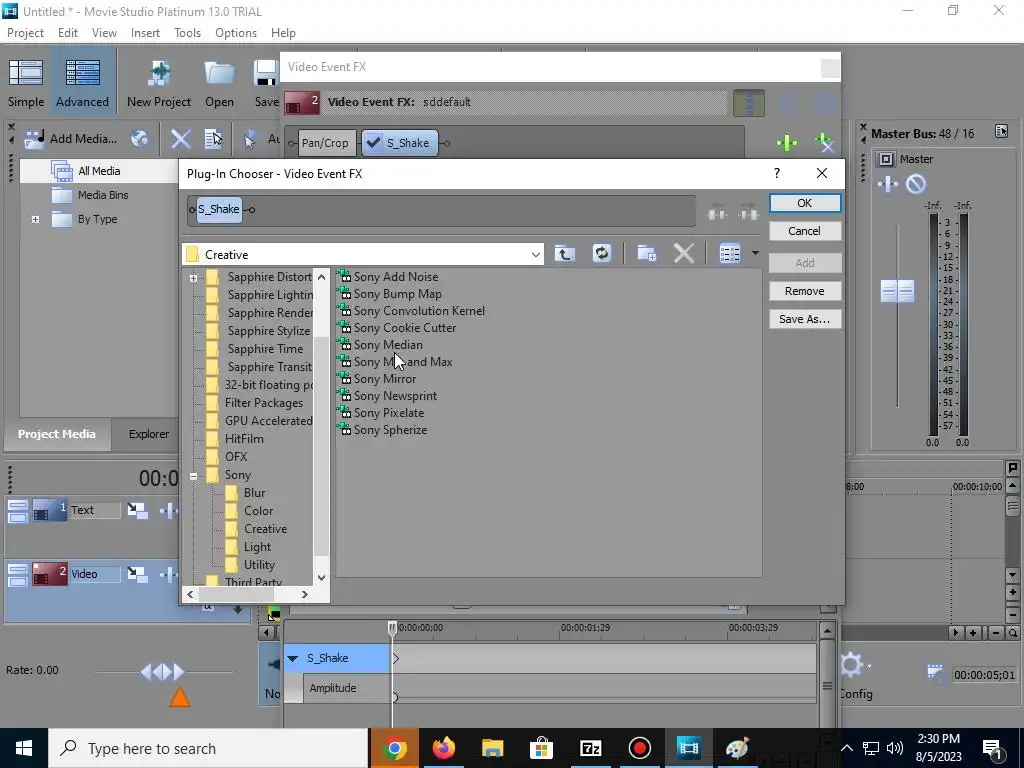Open the Edit menu
Screen dimensions: 1024x768
(x=68, y=33)
